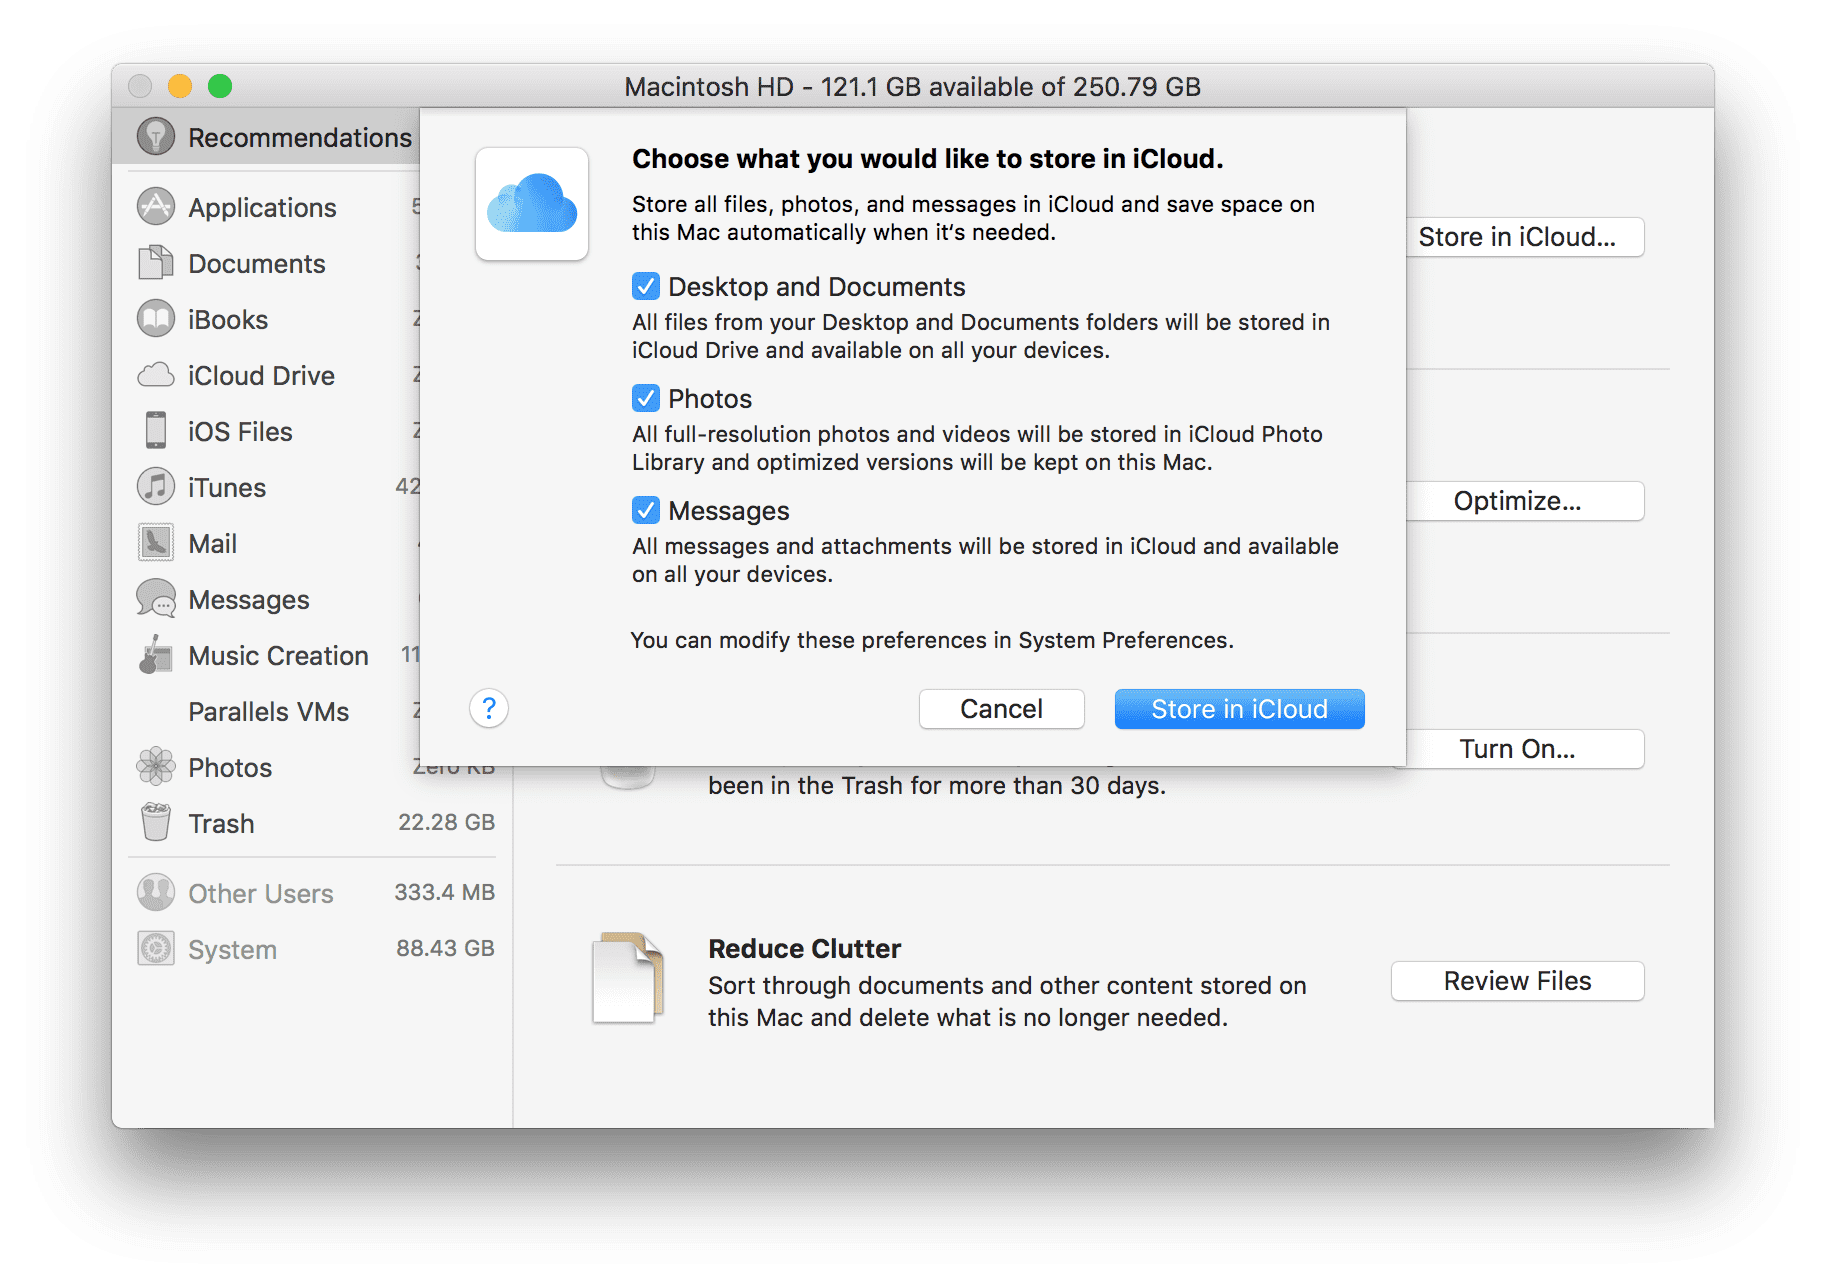This screenshot has width=1826, height=1288.
Task: Click the Store in iCloud button
Action: (x=1239, y=708)
